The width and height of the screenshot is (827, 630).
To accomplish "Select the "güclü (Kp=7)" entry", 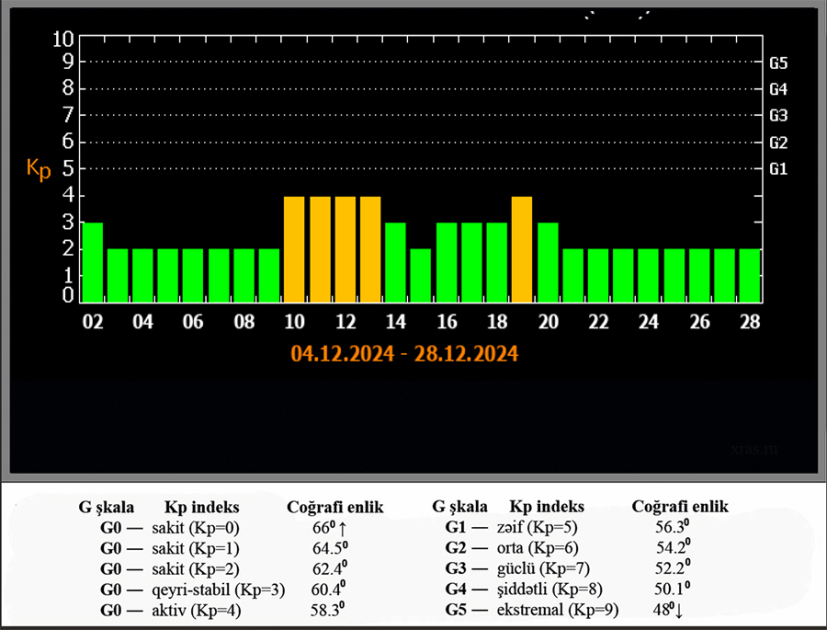I will pos(543,568).
